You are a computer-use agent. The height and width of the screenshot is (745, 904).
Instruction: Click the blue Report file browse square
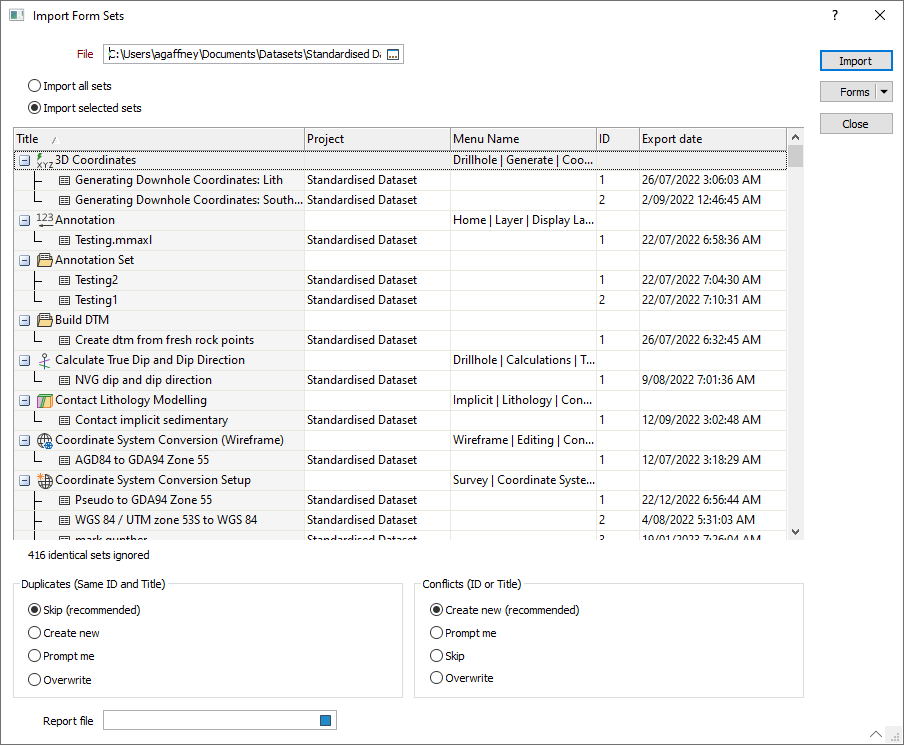(x=325, y=721)
